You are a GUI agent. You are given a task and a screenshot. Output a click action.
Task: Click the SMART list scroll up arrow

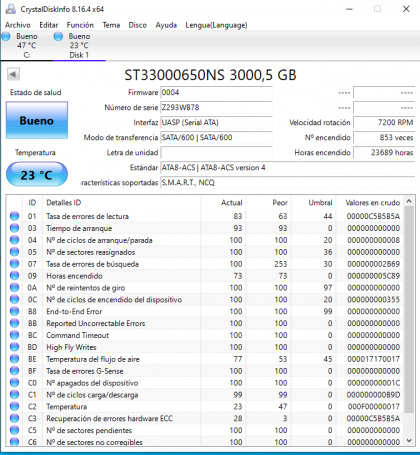409,201
